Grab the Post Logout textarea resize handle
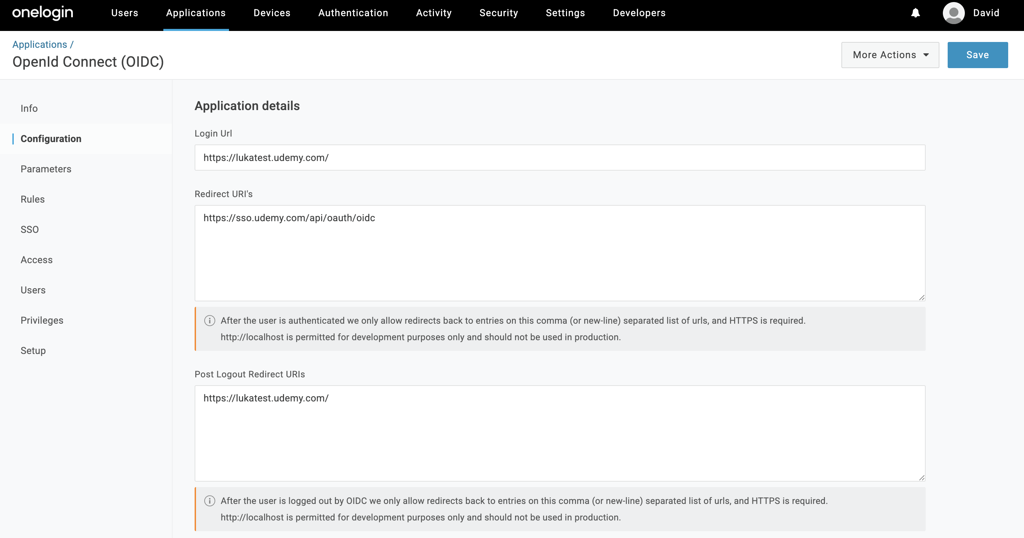The image size is (1024, 538). point(921,477)
